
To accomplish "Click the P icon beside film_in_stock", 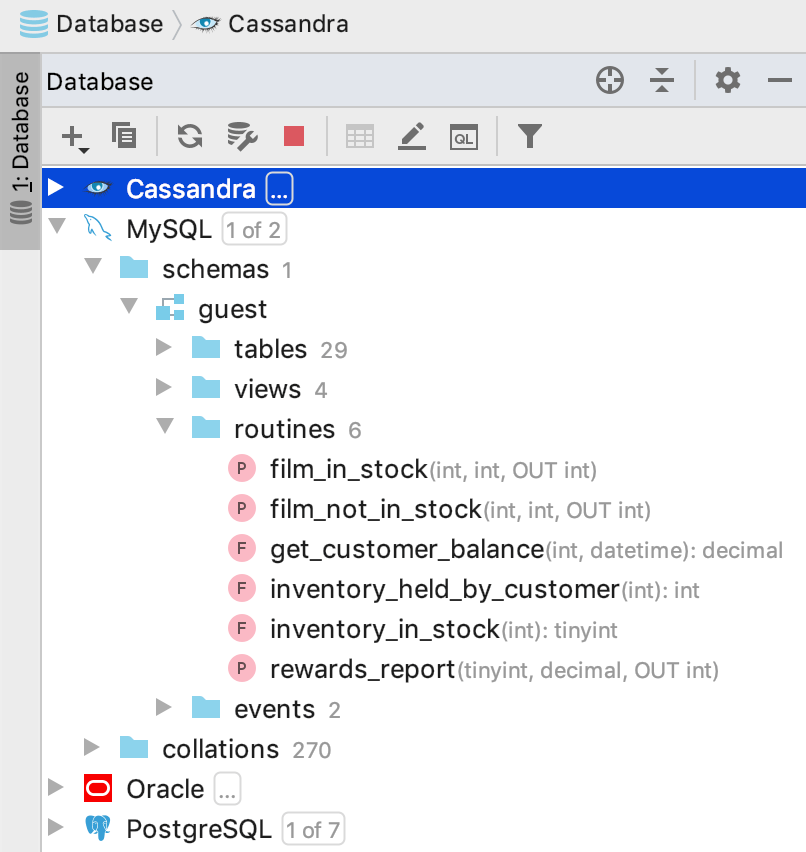I will 242,468.
